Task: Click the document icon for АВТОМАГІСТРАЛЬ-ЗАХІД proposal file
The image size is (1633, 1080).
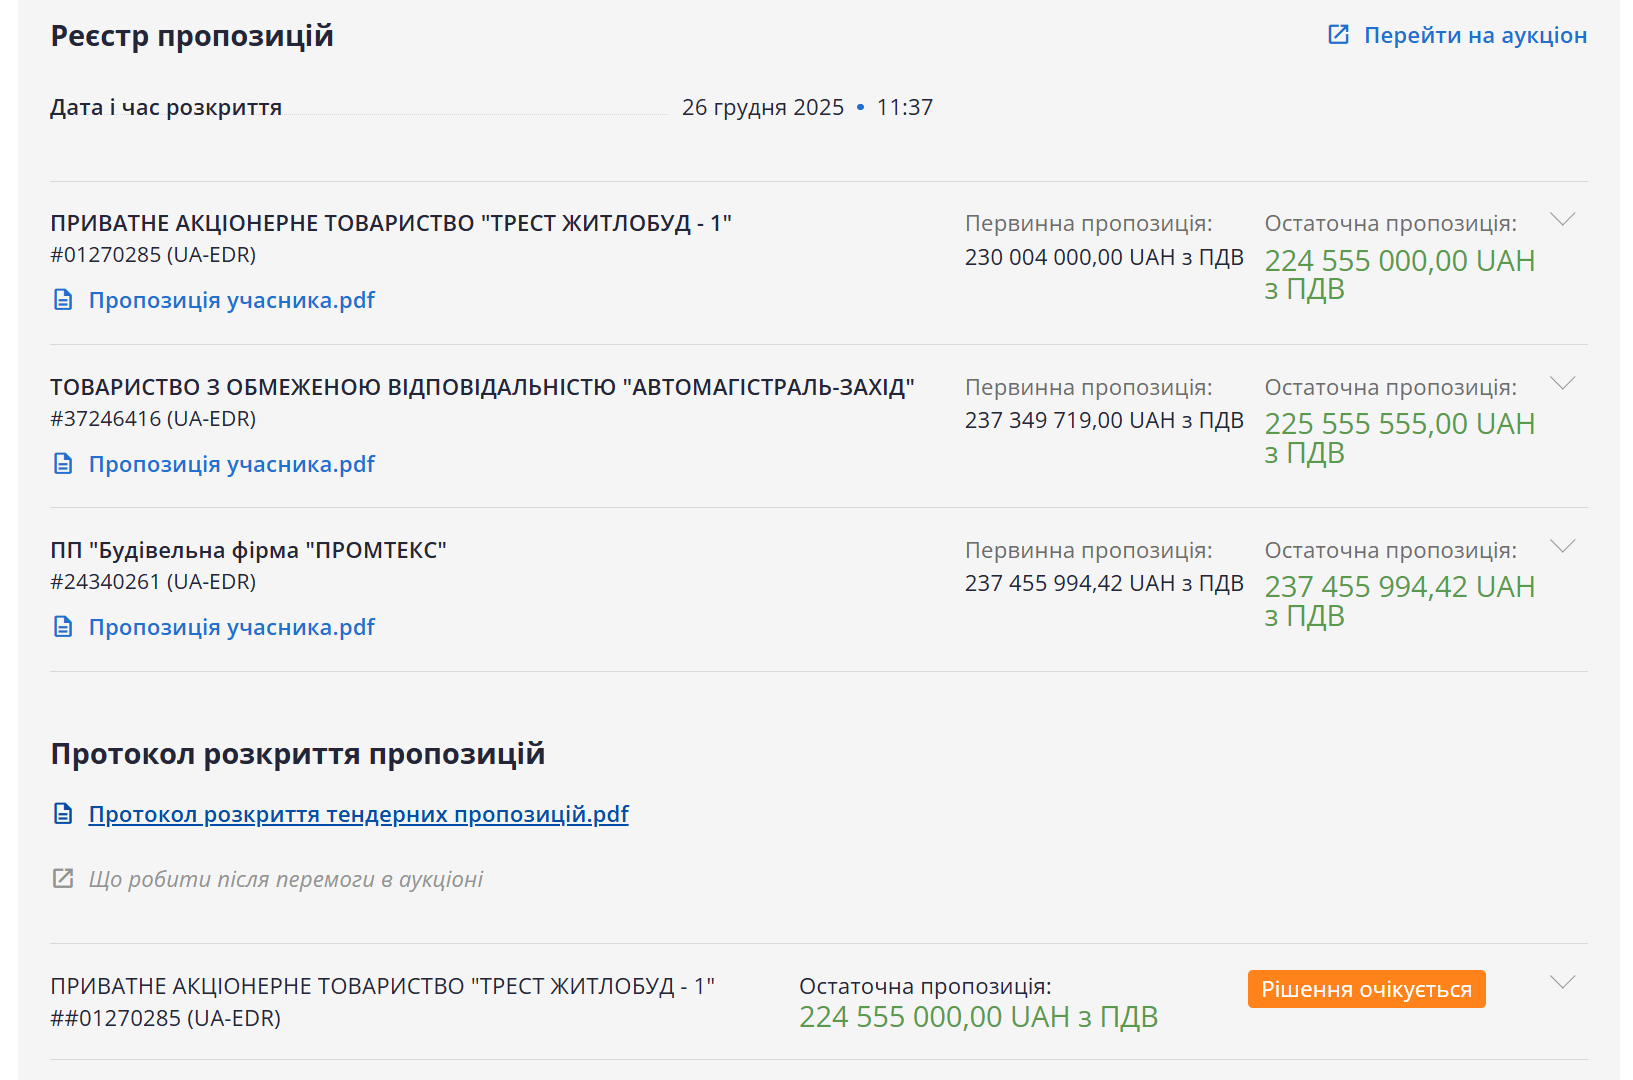Action: click(x=63, y=464)
